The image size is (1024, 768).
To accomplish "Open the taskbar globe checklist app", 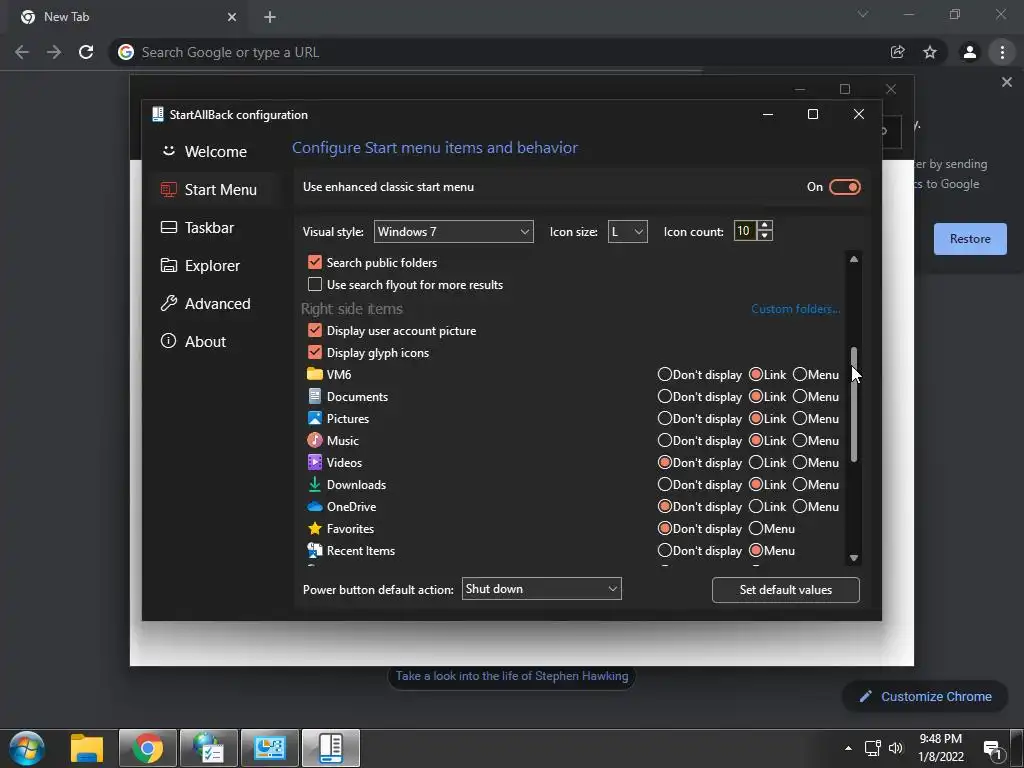I will pos(209,748).
